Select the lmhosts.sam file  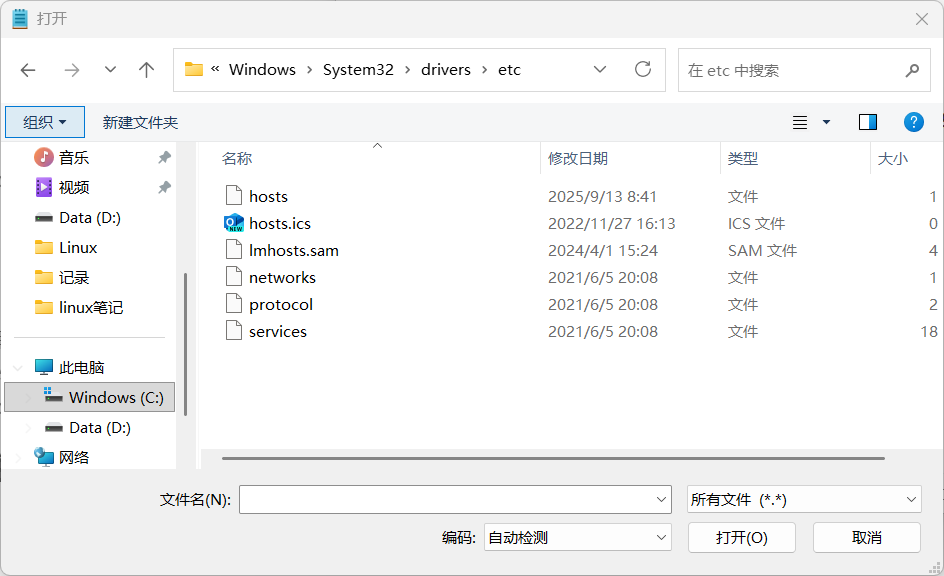tap(294, 250)
